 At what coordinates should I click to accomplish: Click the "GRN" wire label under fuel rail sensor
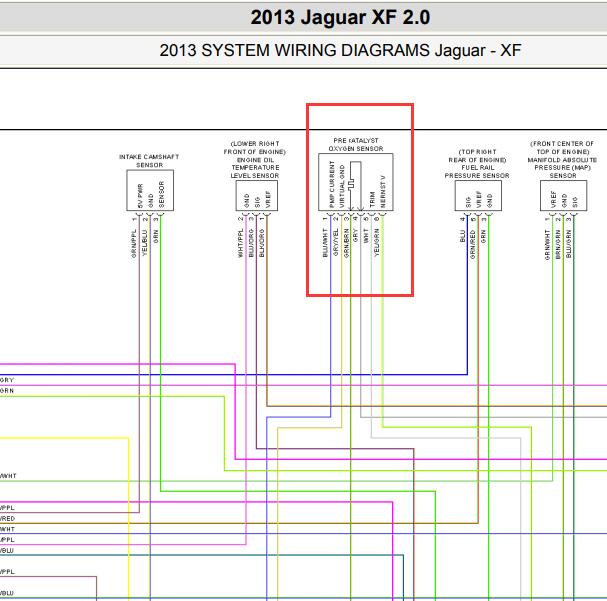(484, 237)
